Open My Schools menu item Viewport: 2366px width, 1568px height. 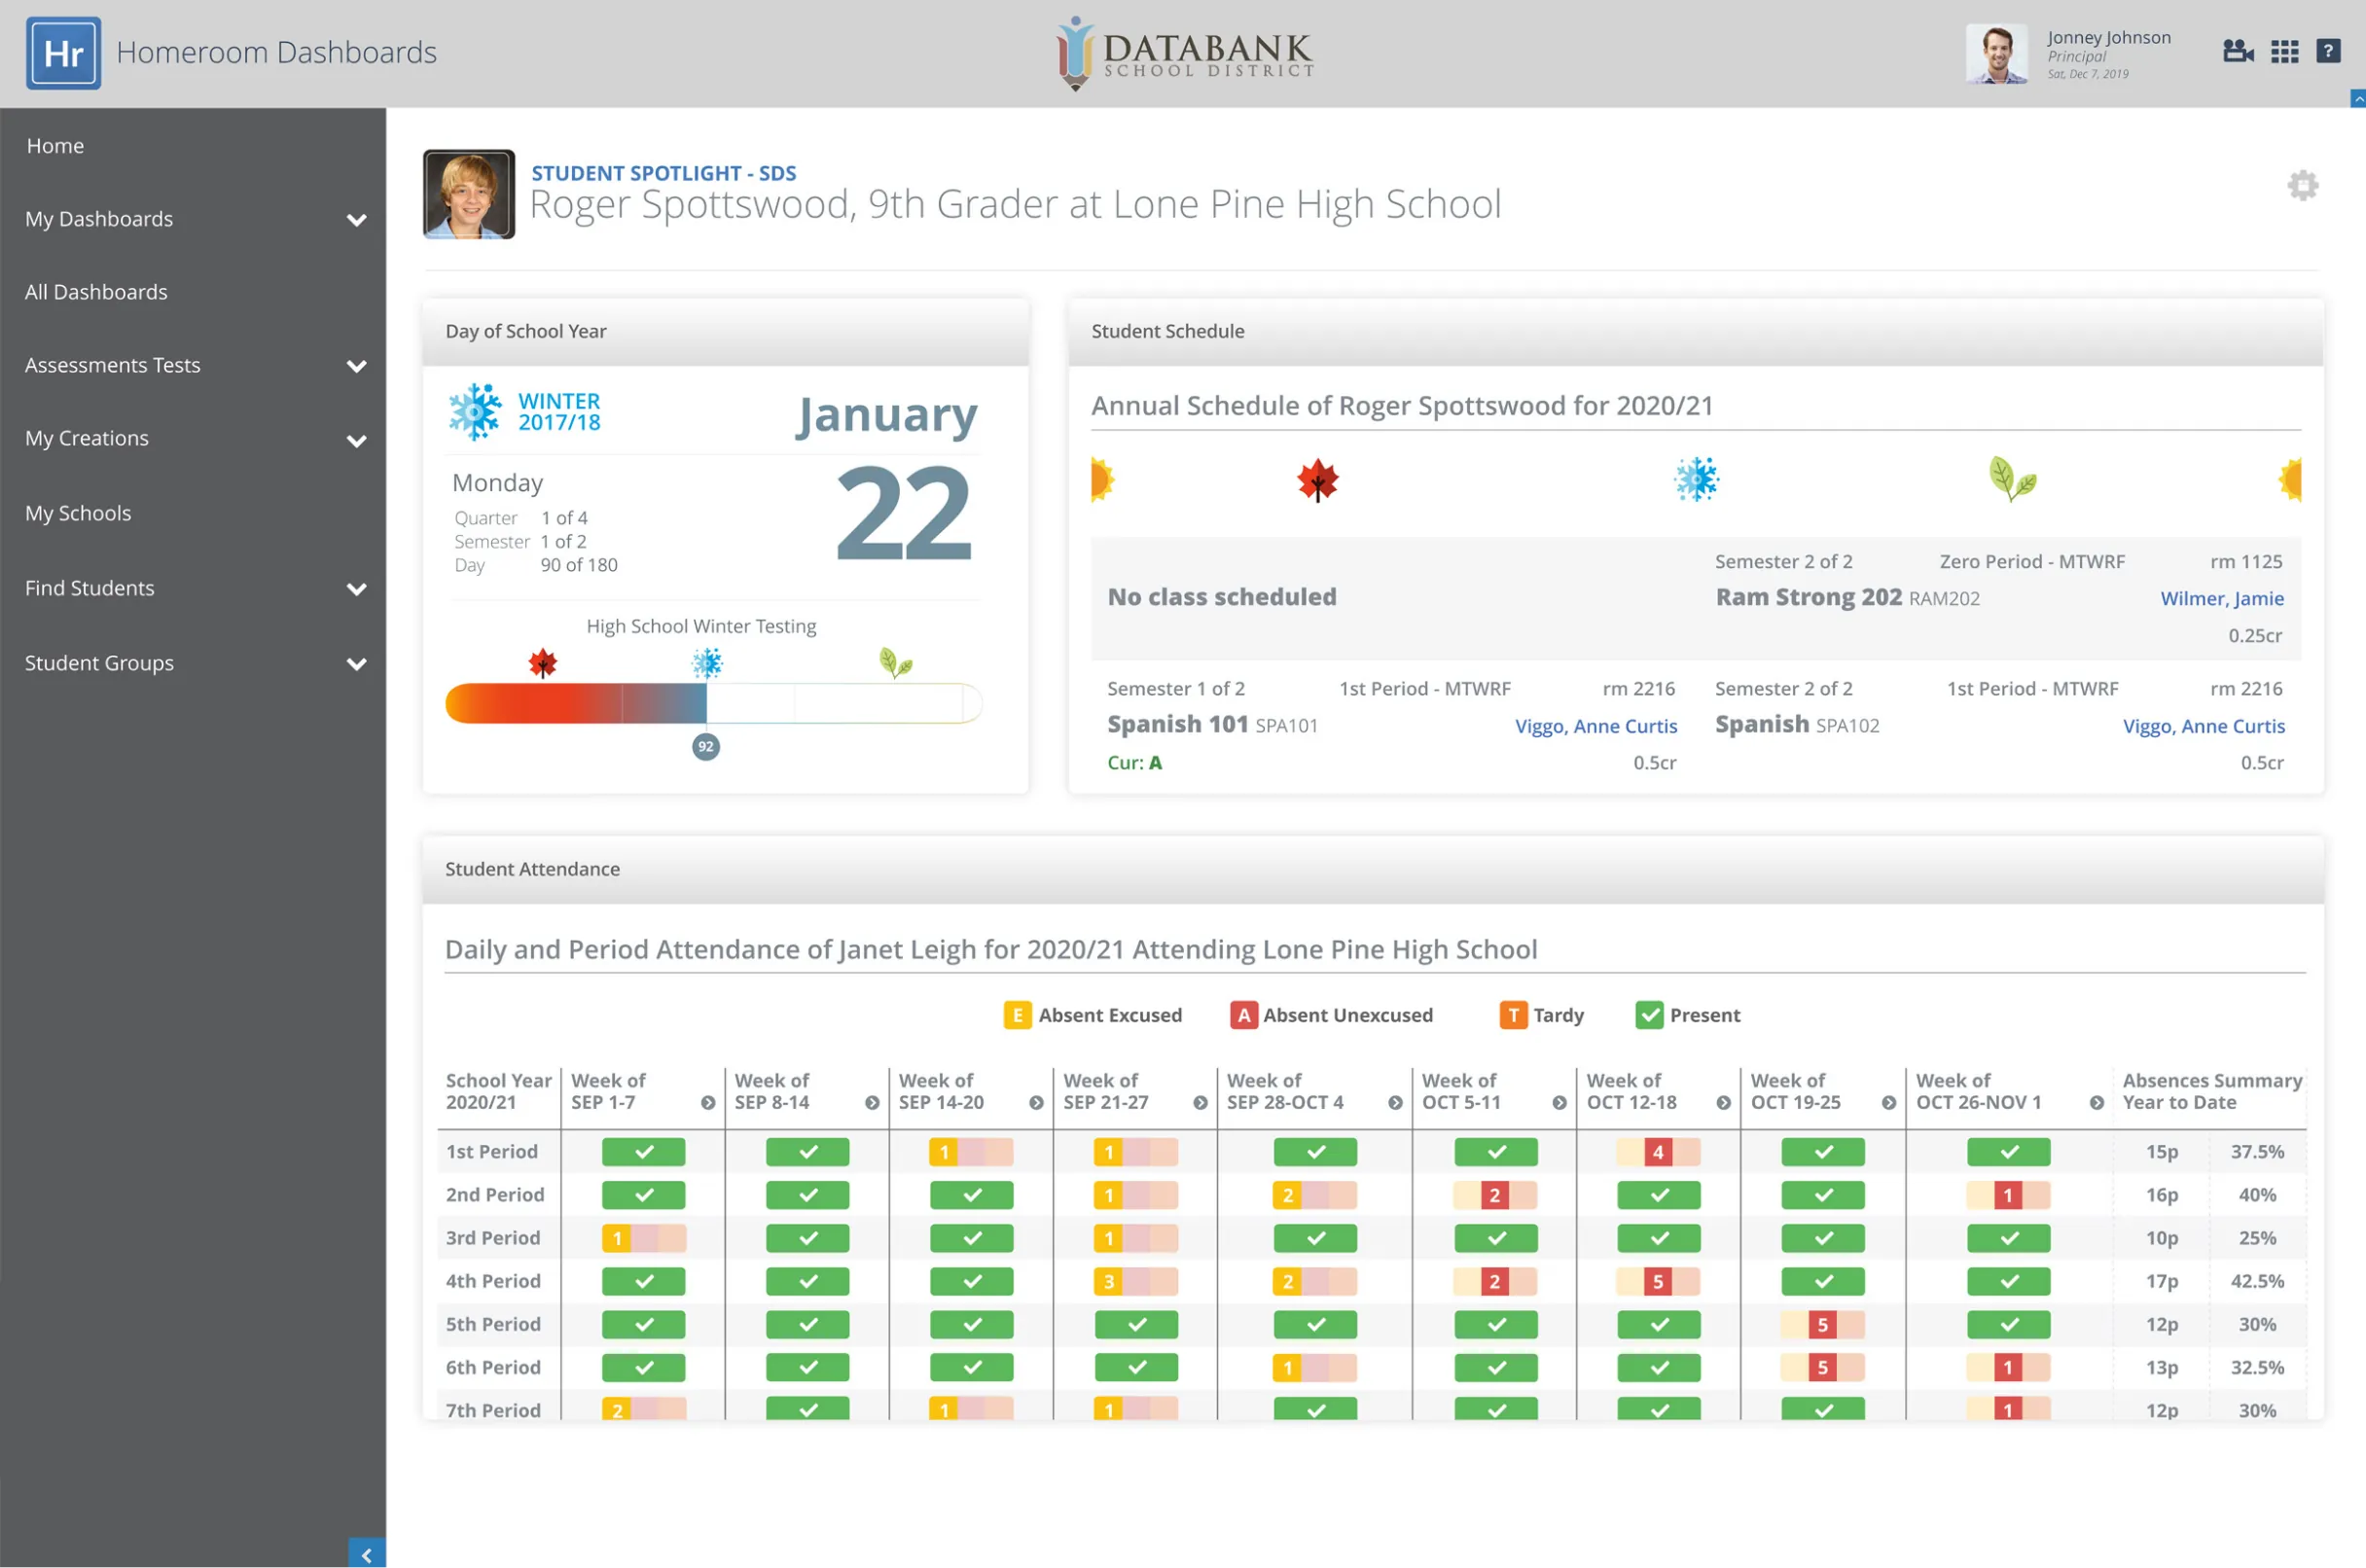(78, 513)
